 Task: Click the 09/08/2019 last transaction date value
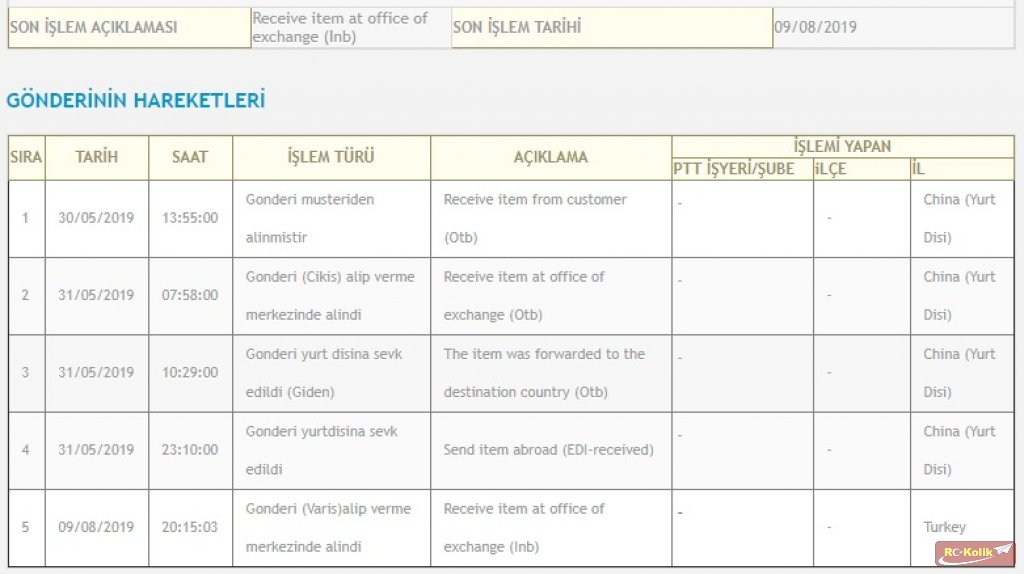(x=816, y=27)
